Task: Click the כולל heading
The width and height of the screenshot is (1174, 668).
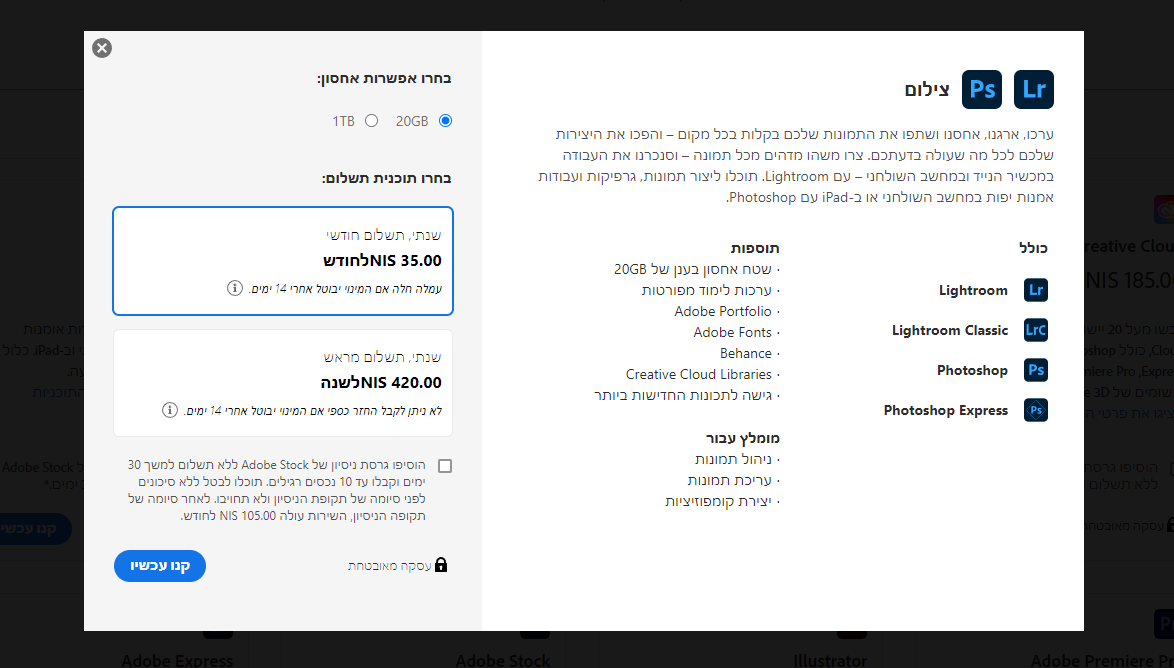Action: coord(1032,248)
